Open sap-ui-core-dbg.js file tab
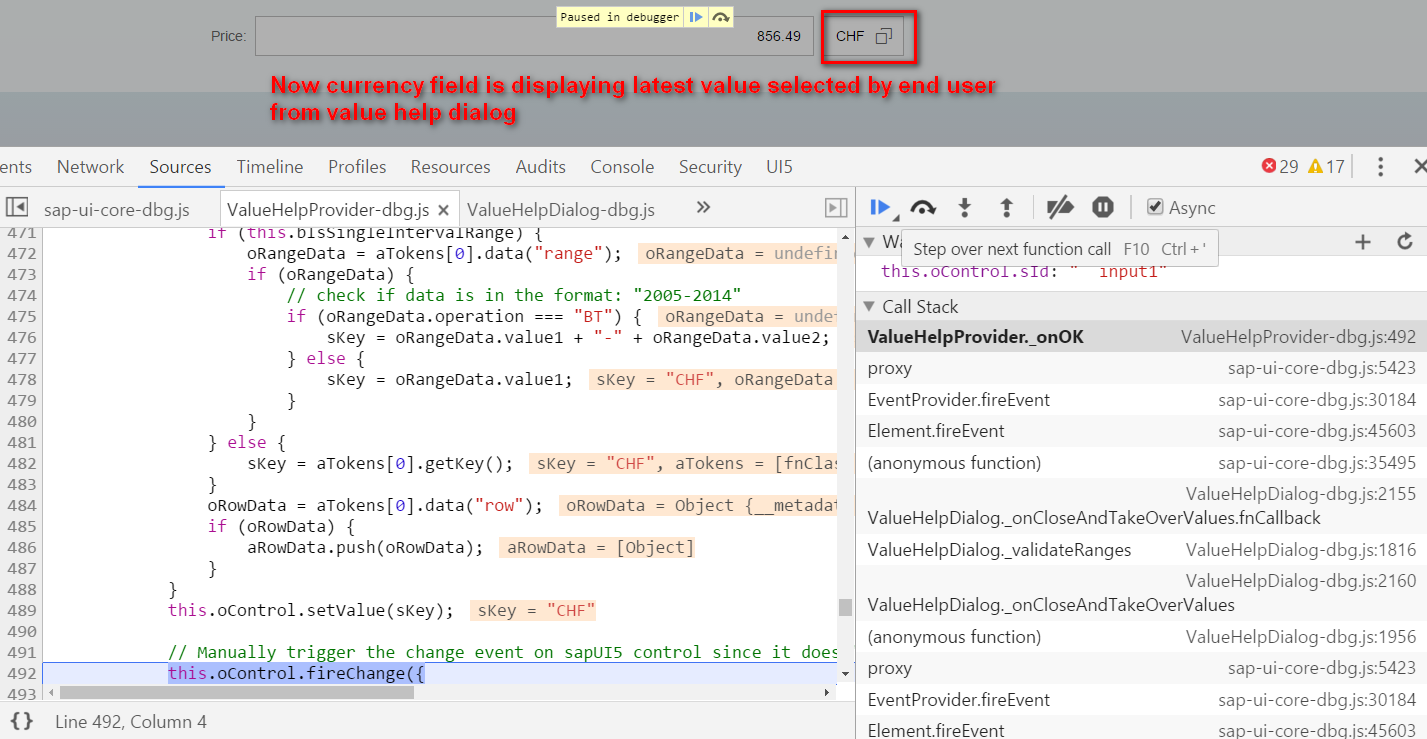 (x=117, y=209)
